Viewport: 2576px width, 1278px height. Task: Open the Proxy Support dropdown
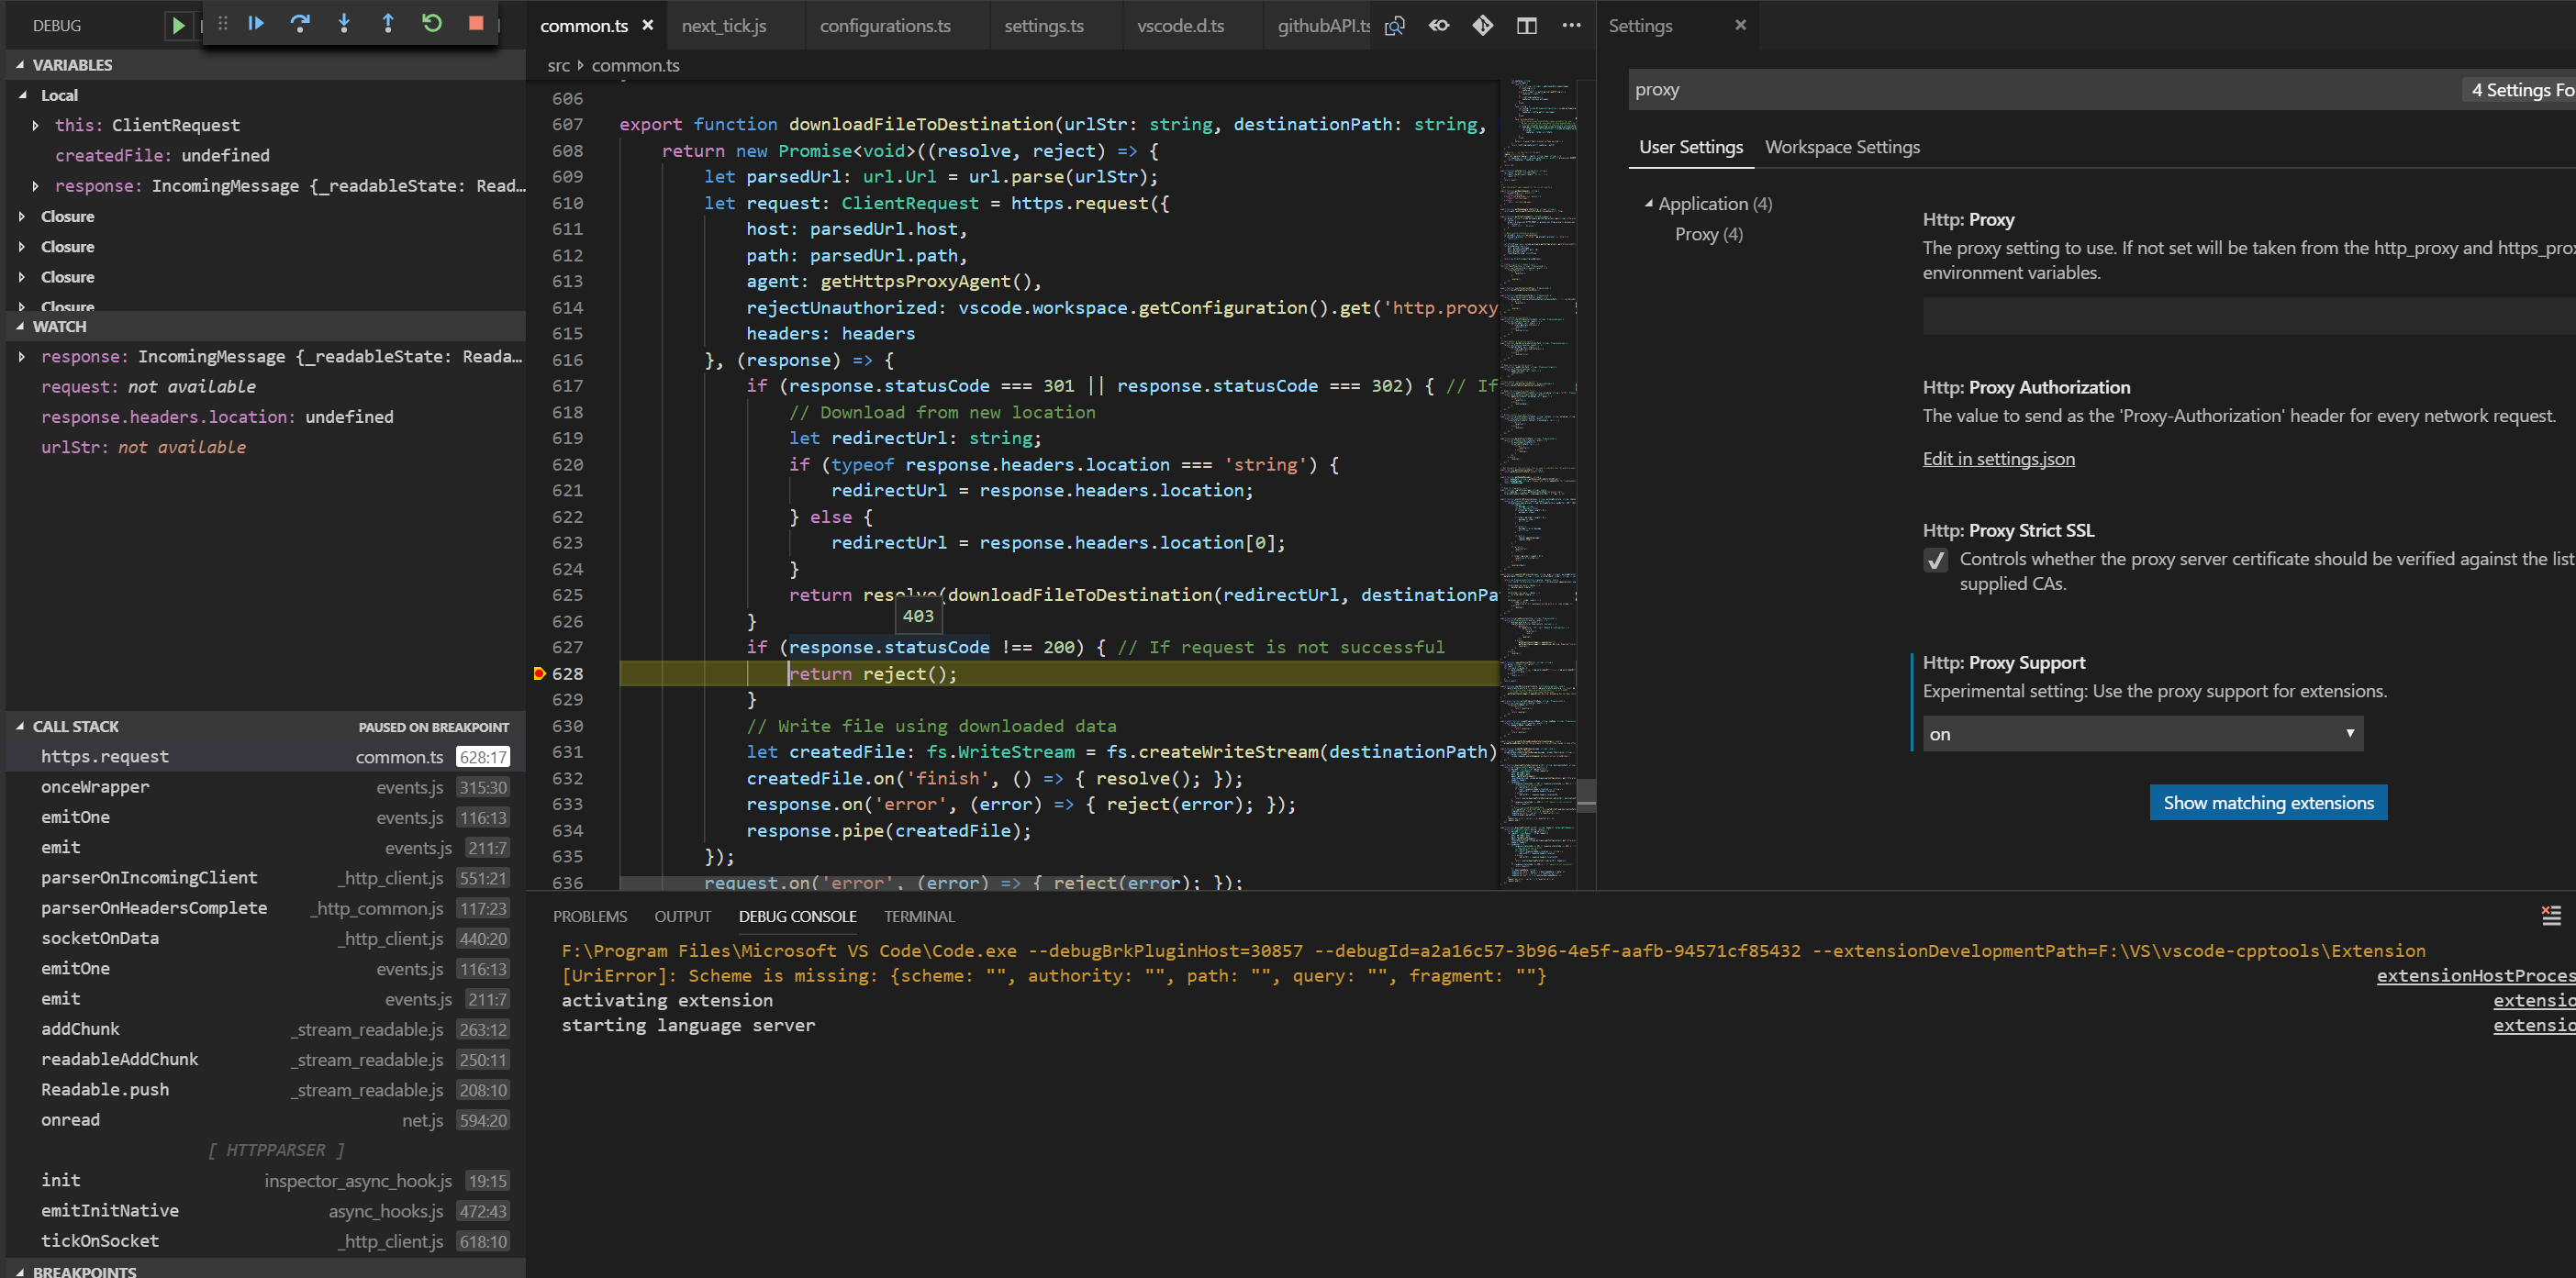coord(2142,734)
